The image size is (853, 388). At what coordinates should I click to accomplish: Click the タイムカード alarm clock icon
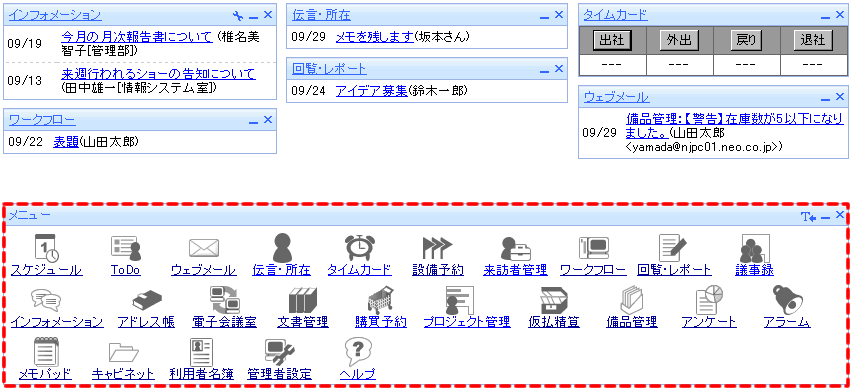tap(360, 248)
